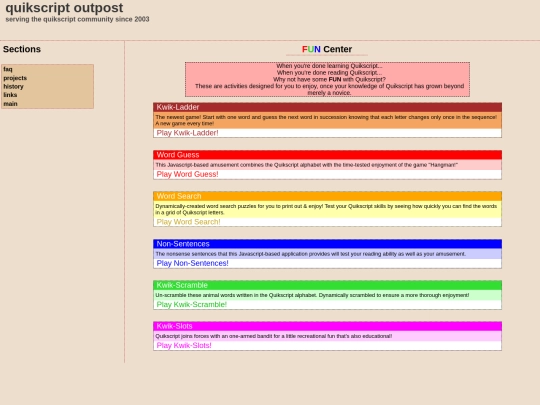The height and width of the screenshot is (405, 540).
Task: Click the one-armed bandit description text
Action: 273,336
